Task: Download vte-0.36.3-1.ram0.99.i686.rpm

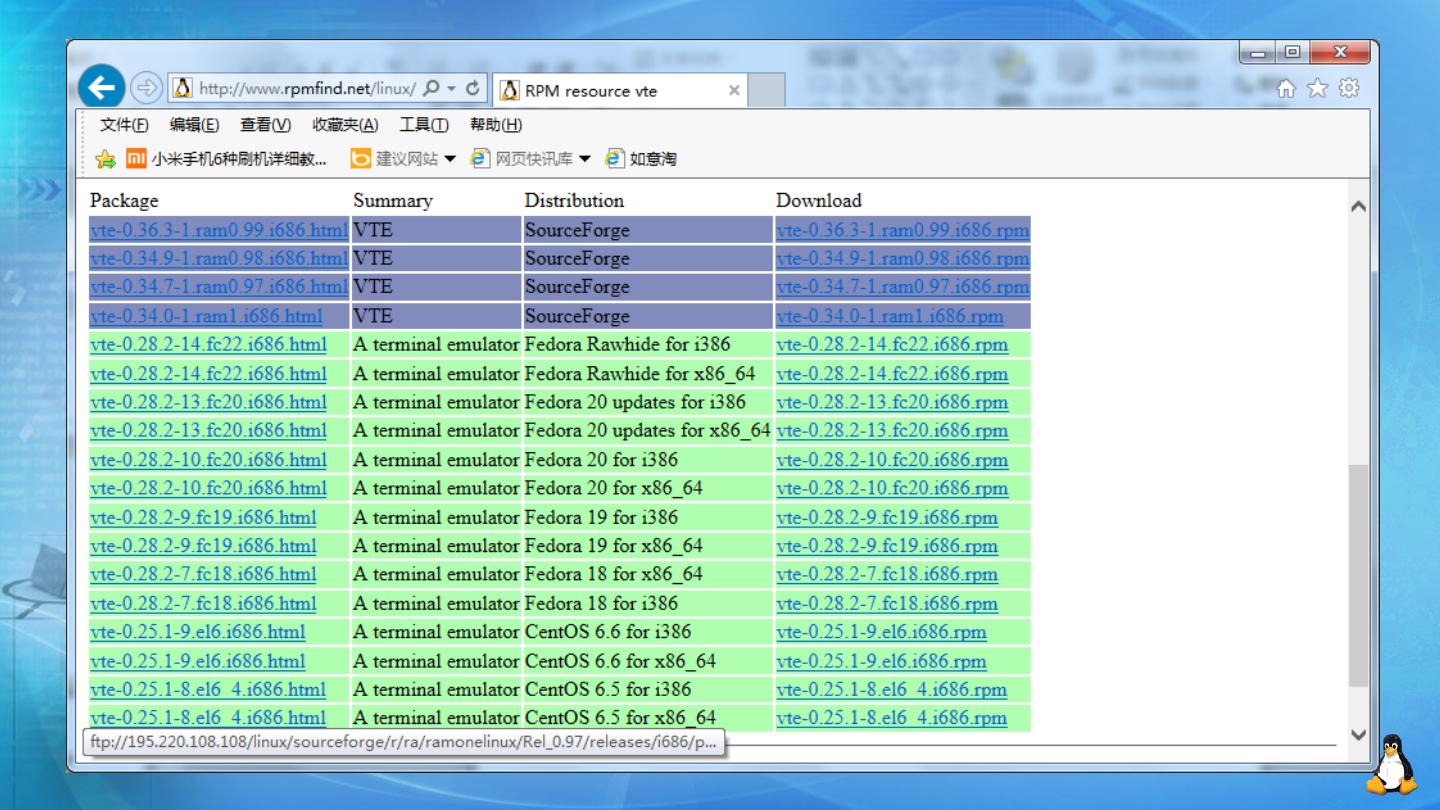Action: click(x=902, y=230)
